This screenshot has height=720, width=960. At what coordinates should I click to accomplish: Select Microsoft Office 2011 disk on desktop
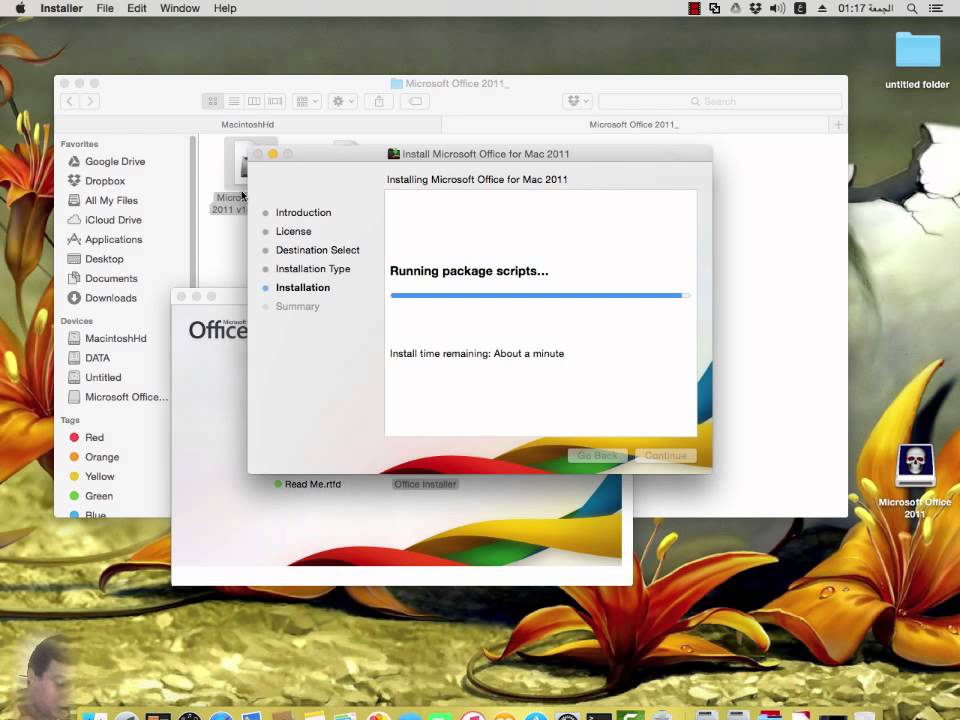915,481
